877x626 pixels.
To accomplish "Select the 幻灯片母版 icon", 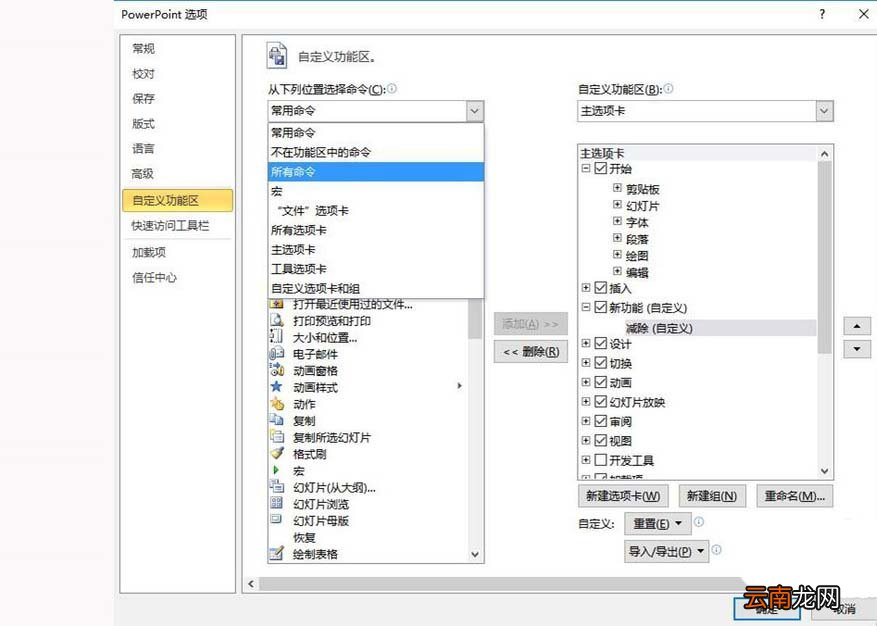I will point(276,520).
